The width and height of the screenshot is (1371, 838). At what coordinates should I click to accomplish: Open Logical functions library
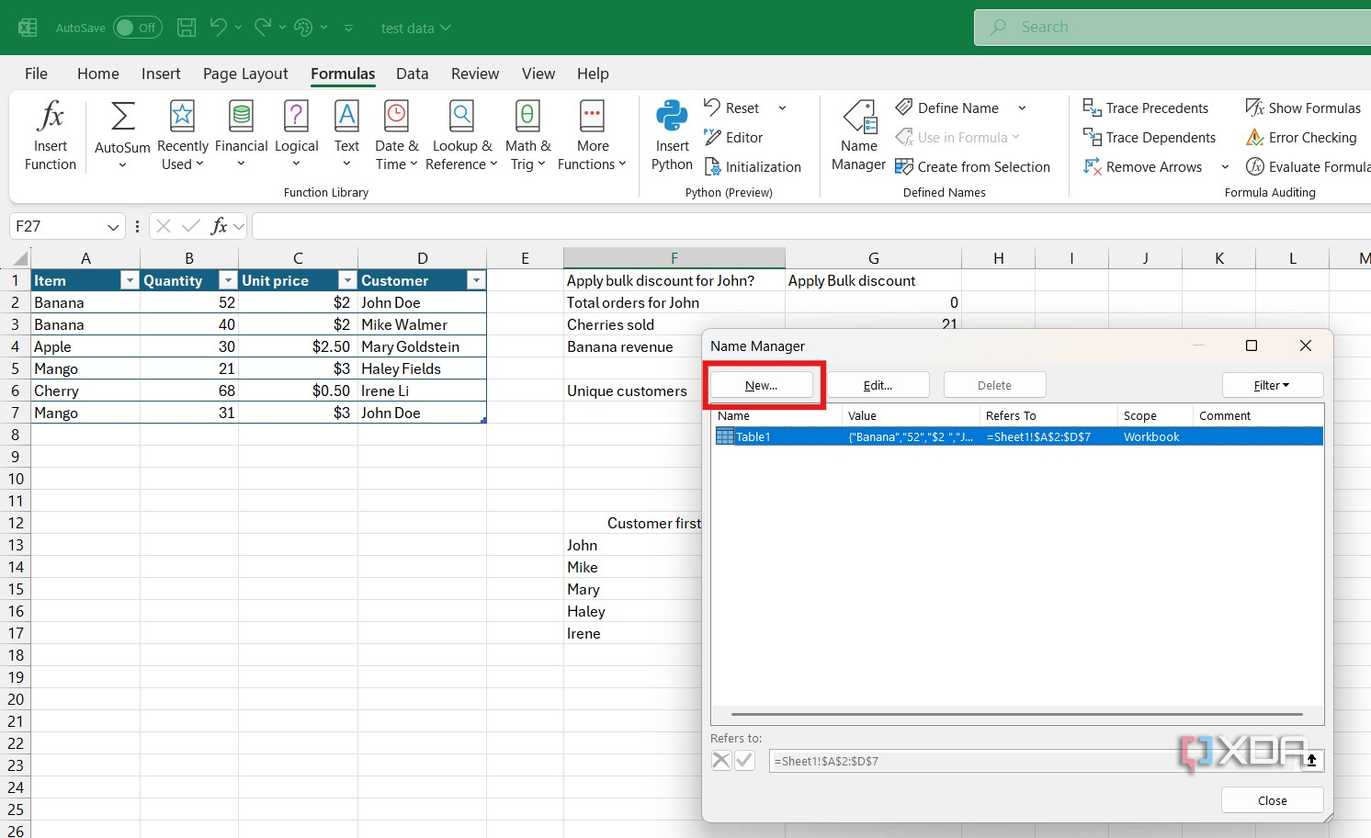point(296,136)
